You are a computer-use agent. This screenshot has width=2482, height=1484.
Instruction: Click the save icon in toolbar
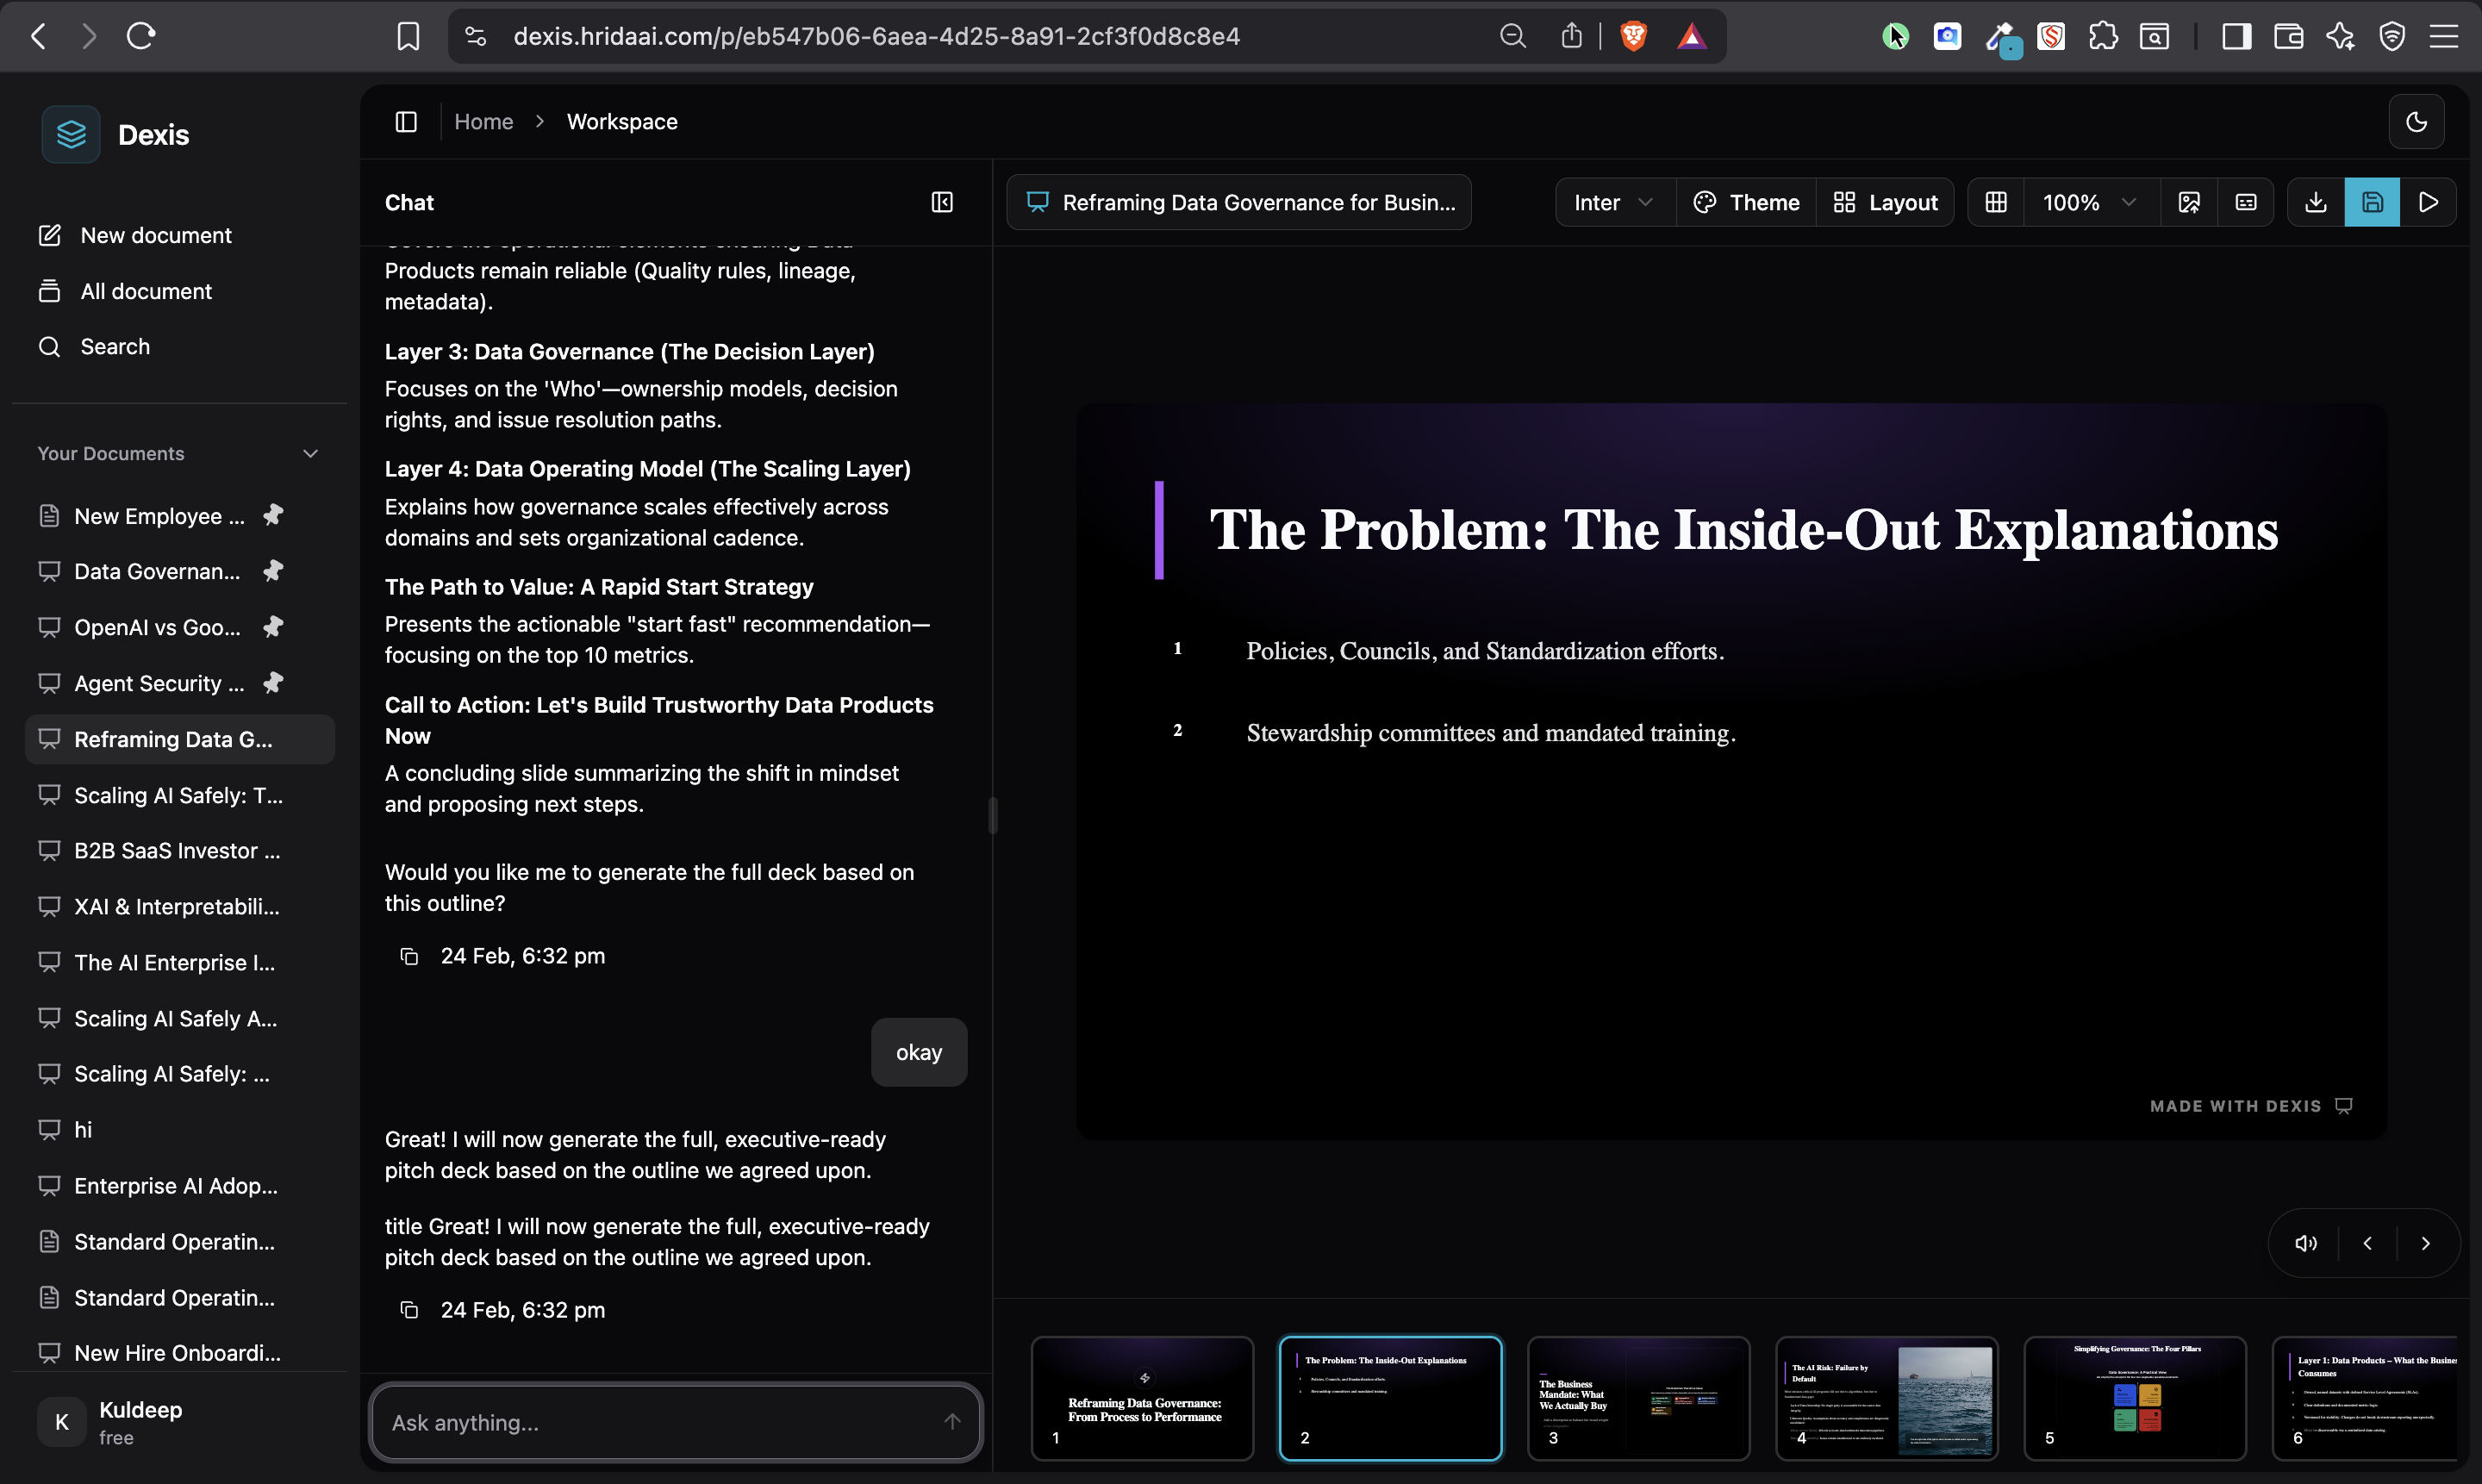pos(2372,203)
